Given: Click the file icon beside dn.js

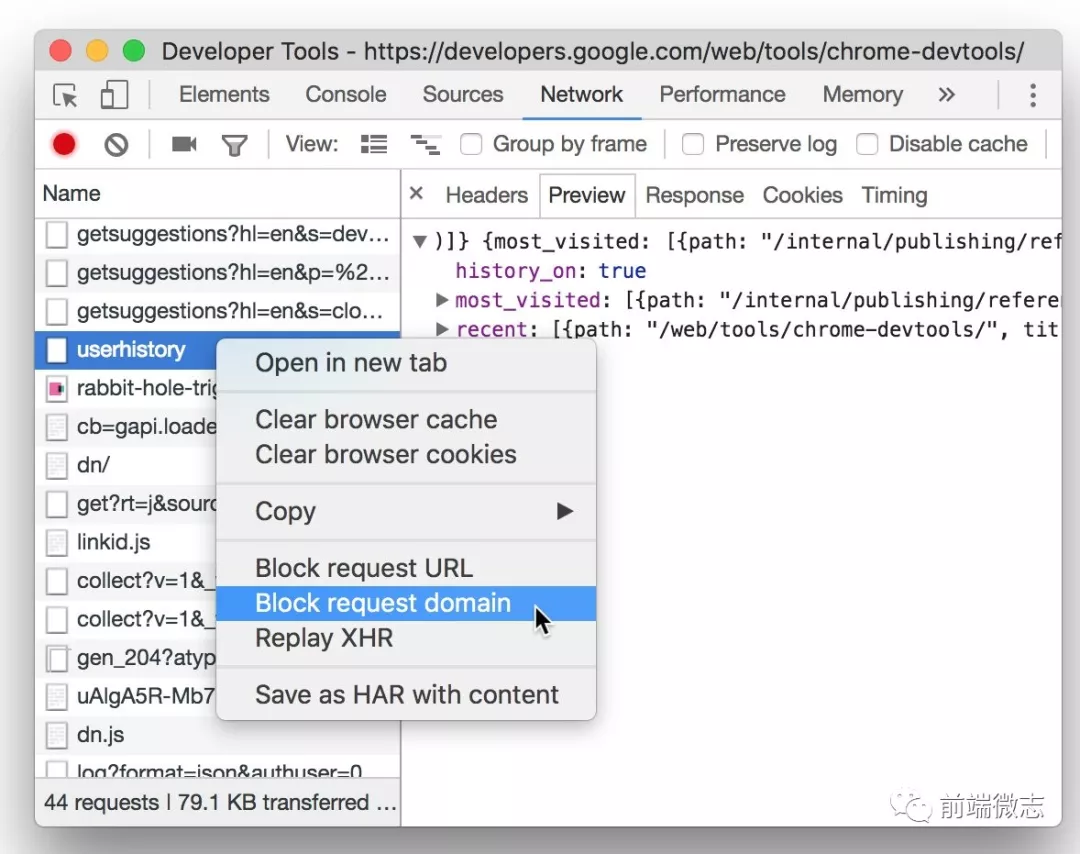Looking at the screenshot, I should 56,736.
